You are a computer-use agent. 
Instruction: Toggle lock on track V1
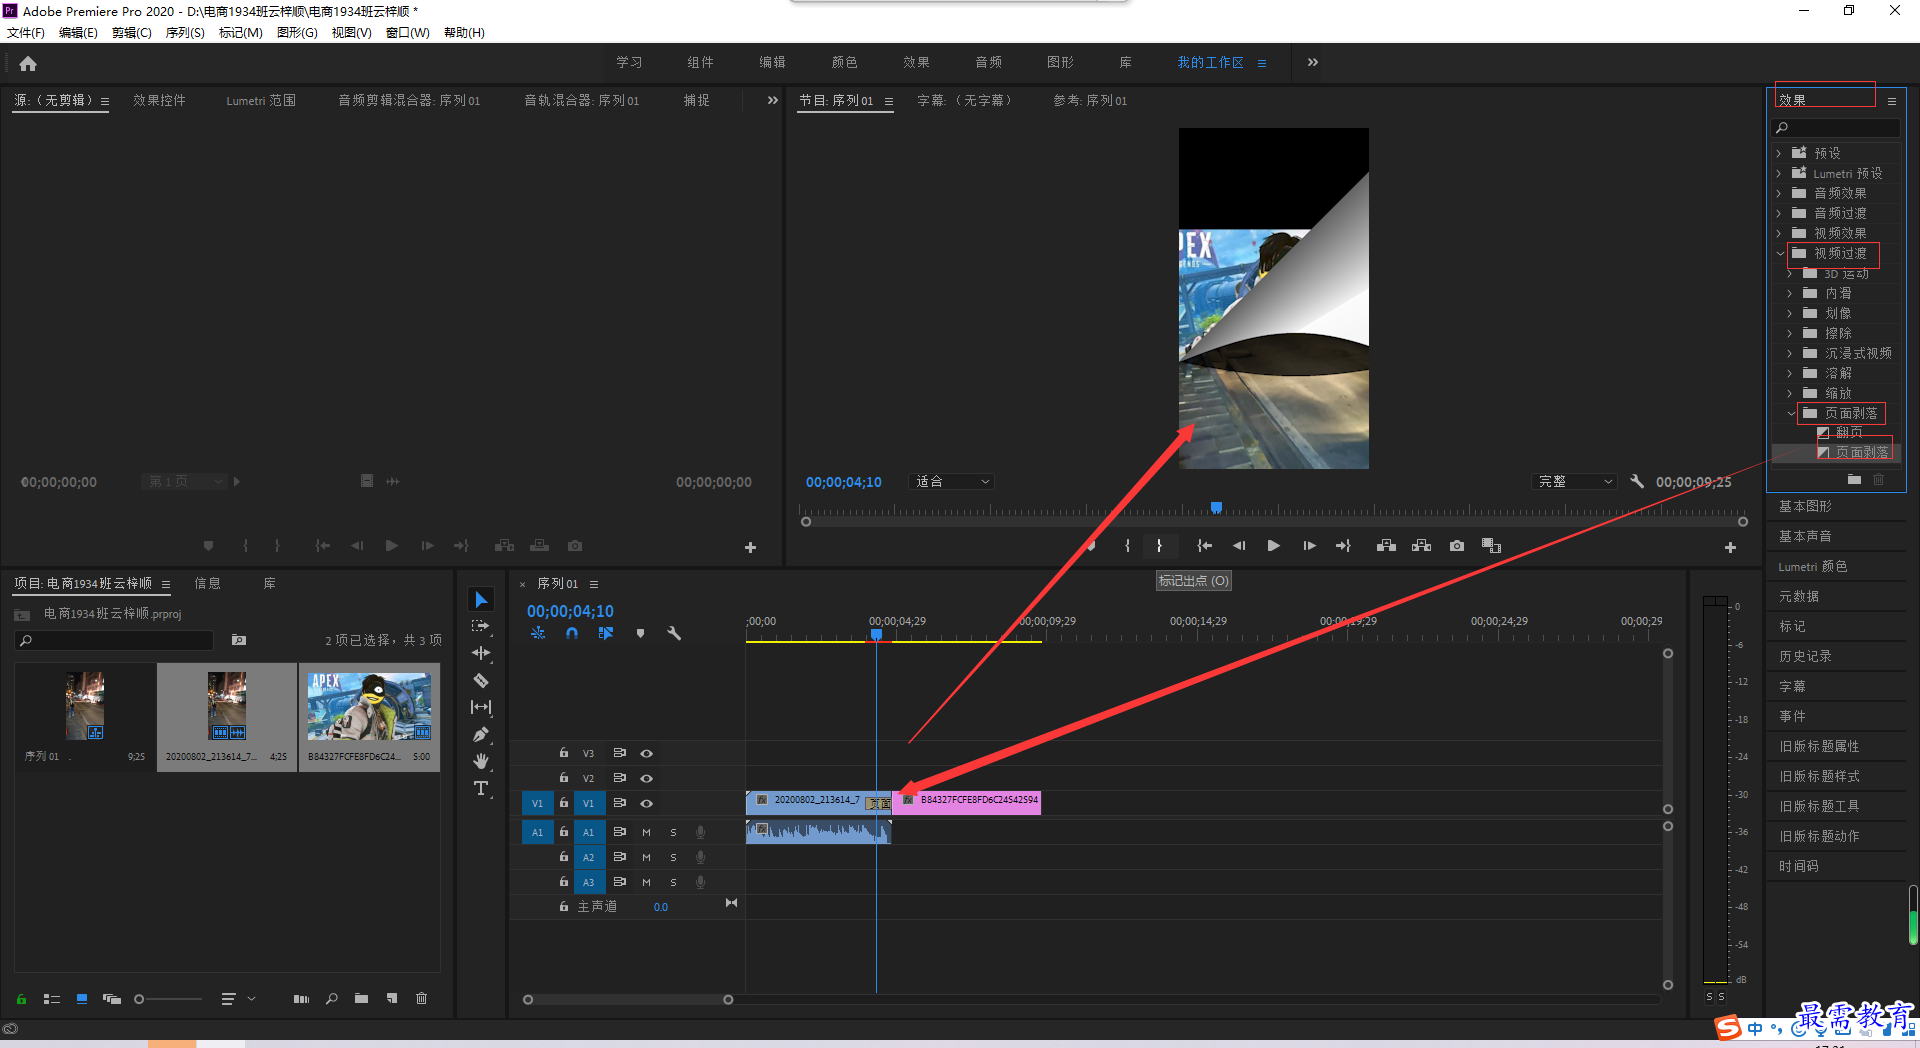point(563,803)
